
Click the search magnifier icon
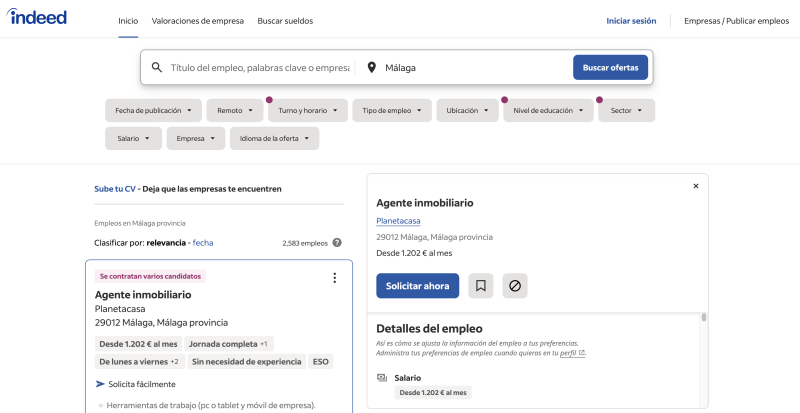click(x=157, y=68)
